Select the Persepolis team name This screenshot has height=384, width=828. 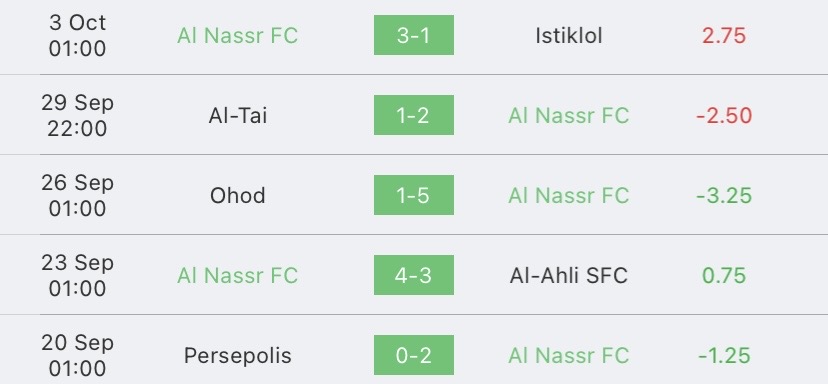238,355
